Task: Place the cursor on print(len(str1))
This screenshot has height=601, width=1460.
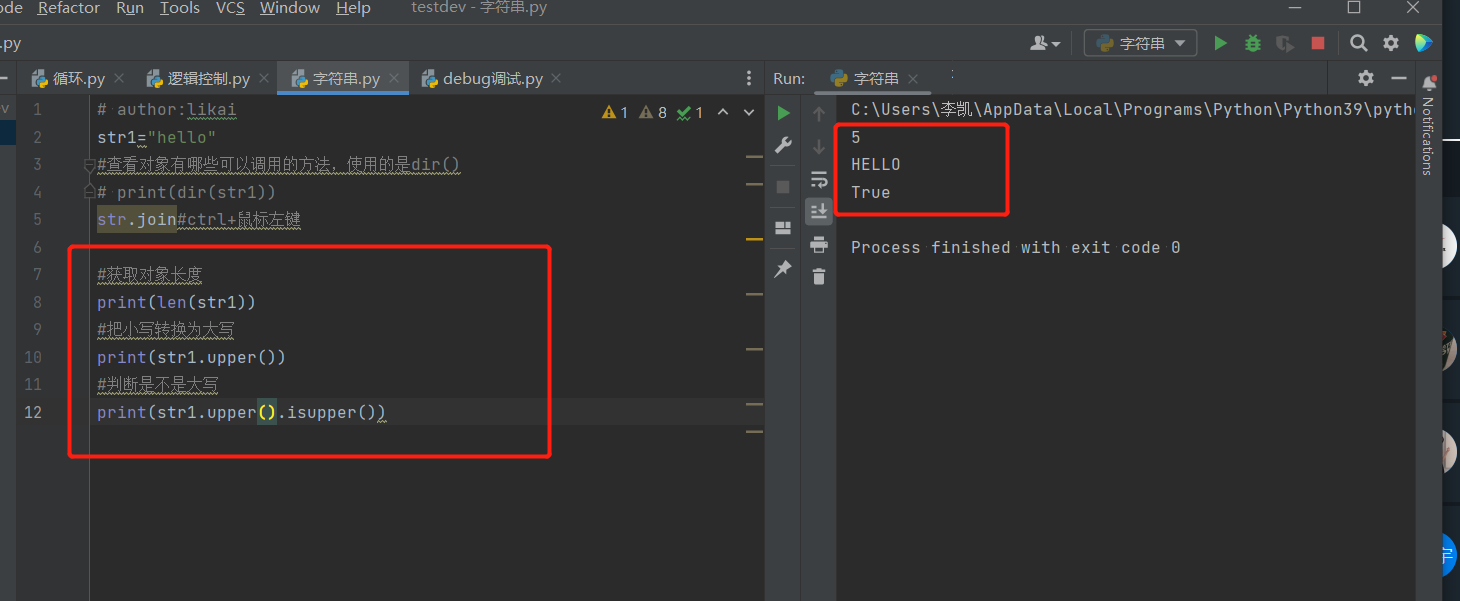Action: click(x=176, y=302)
